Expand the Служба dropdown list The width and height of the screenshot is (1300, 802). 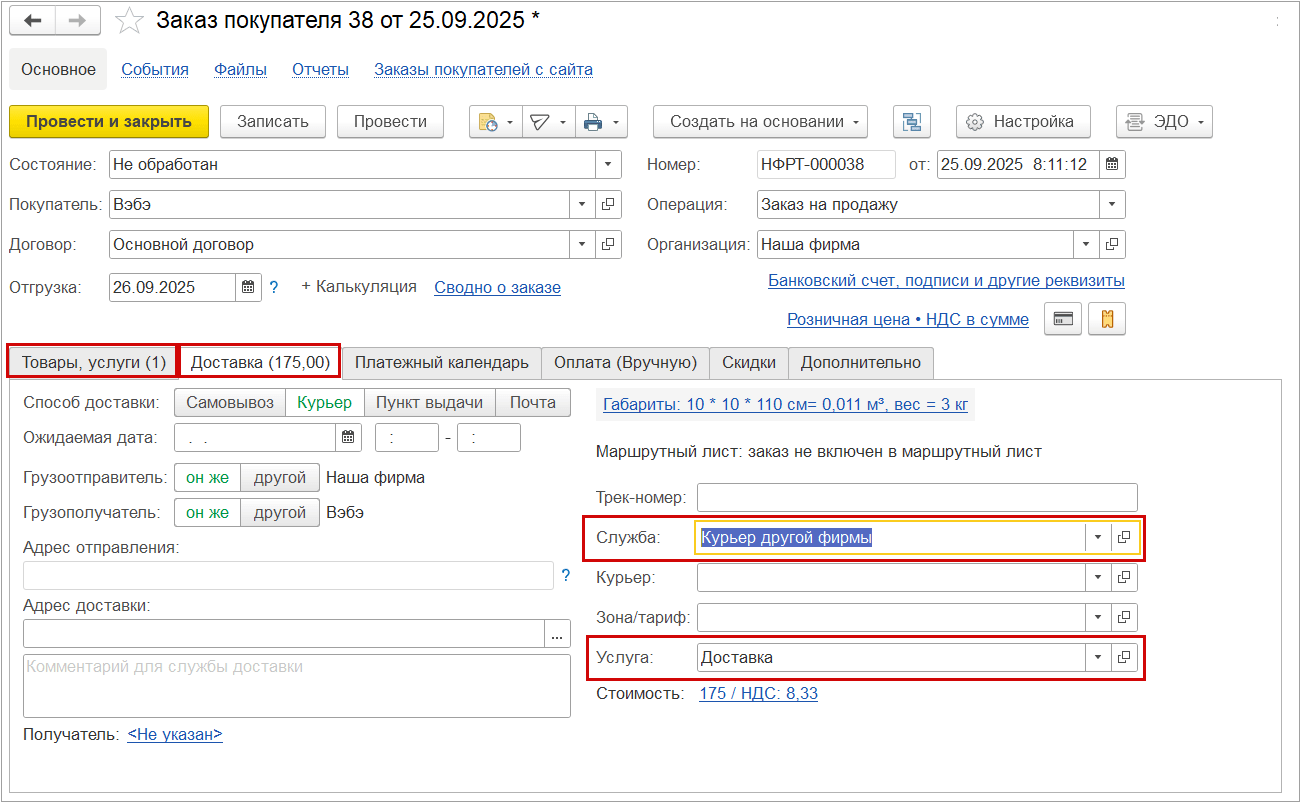pyautogui.click(x=1097, y=537)
